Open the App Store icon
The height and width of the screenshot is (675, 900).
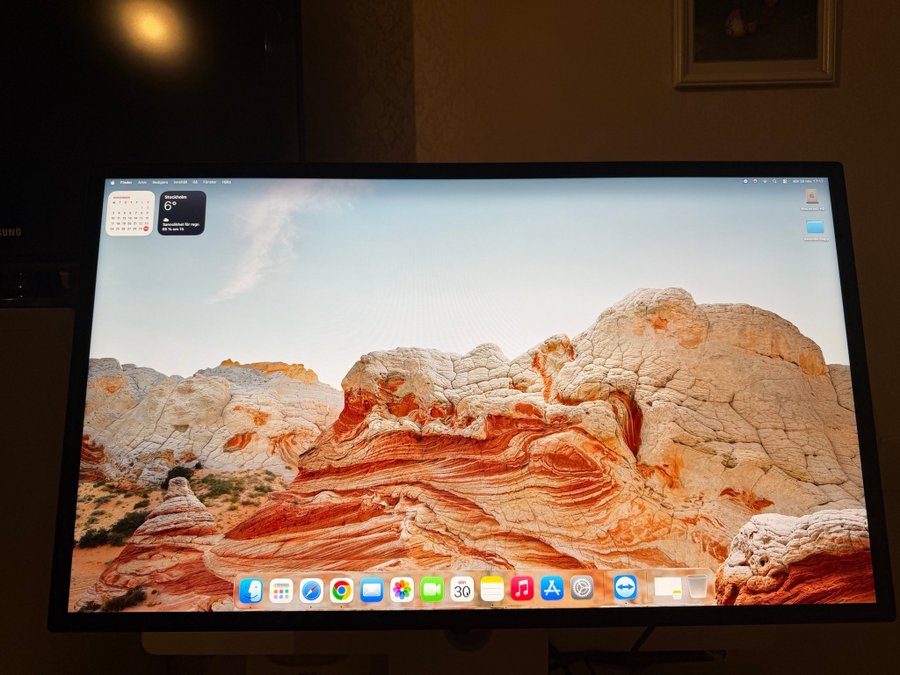552,588
